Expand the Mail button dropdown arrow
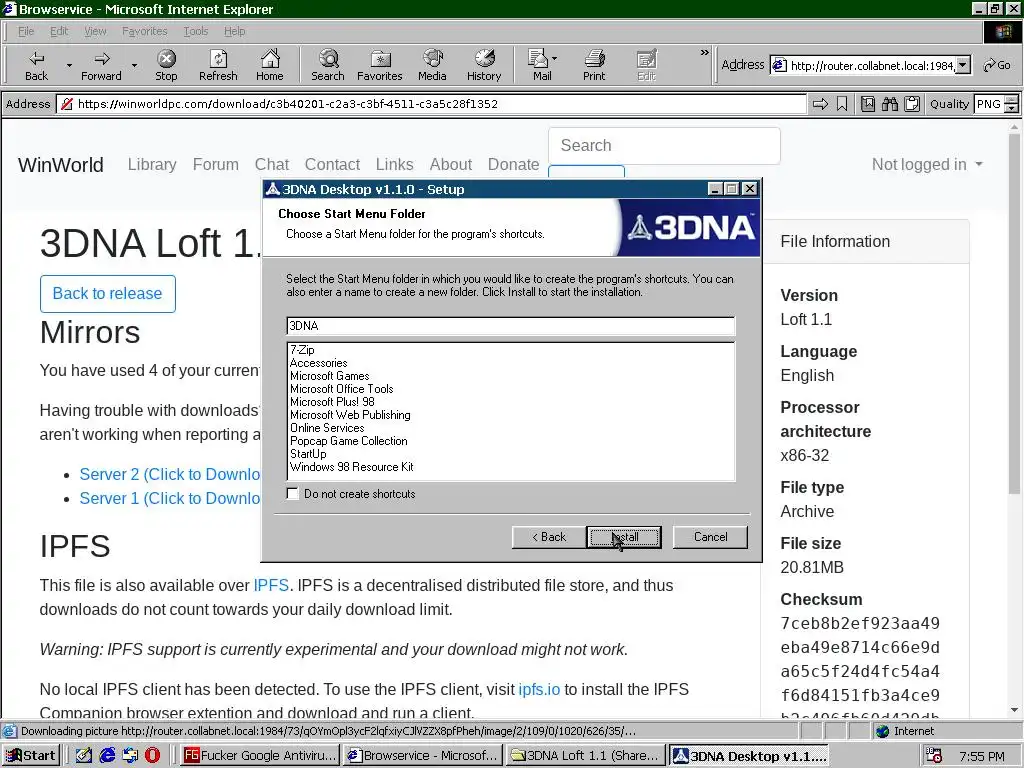 pyautogui.click(x=554, y=59)
